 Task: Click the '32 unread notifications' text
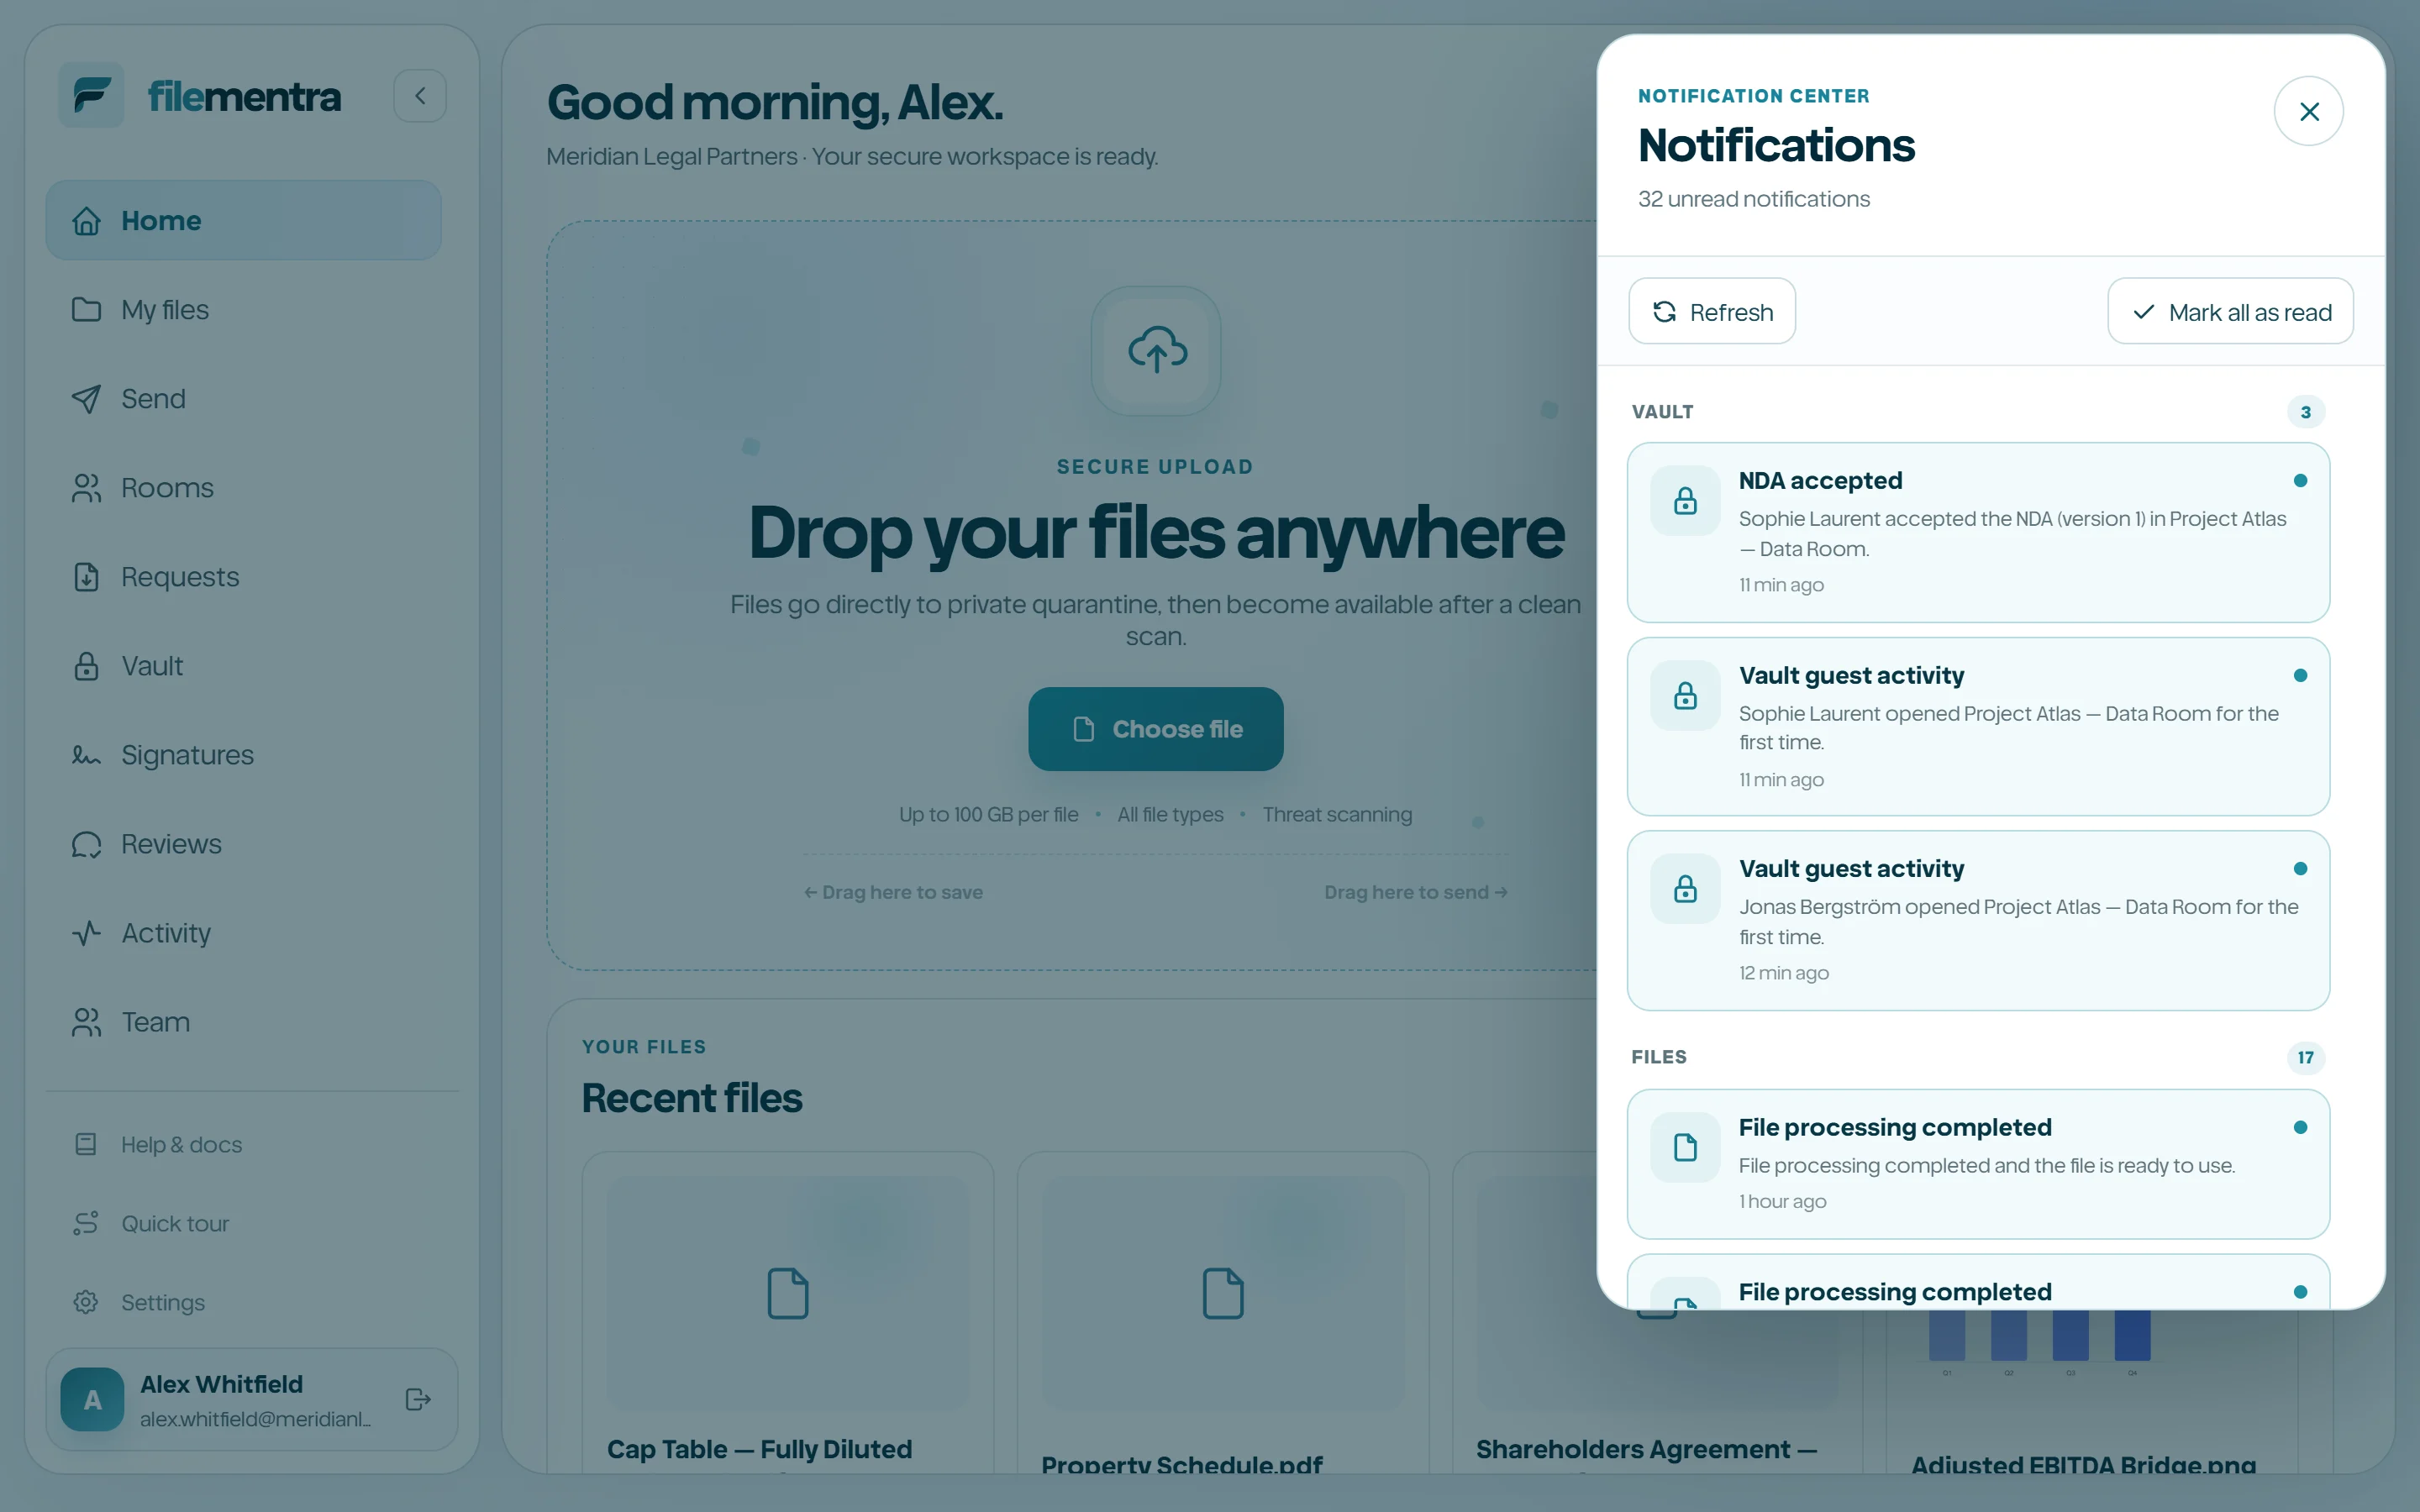click(1753, 199)
